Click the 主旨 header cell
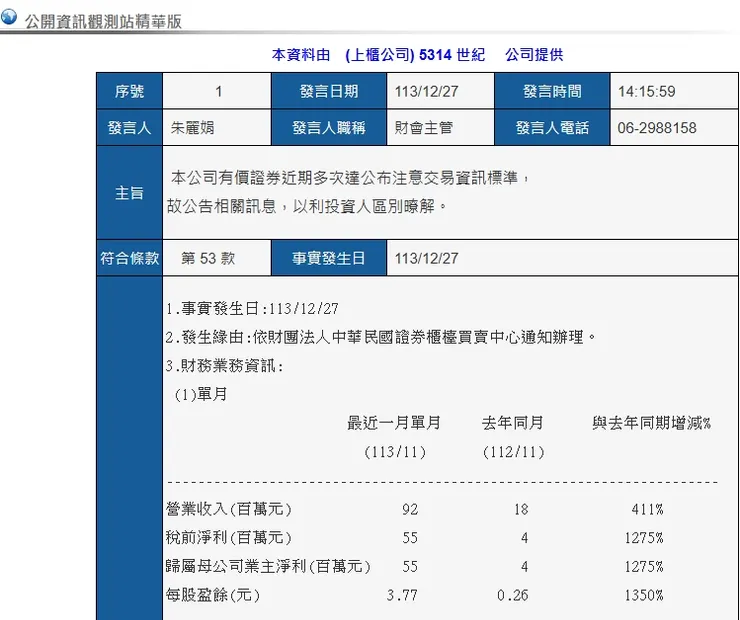Viewport: 740px width, 620px height. [x=129, y=193]
